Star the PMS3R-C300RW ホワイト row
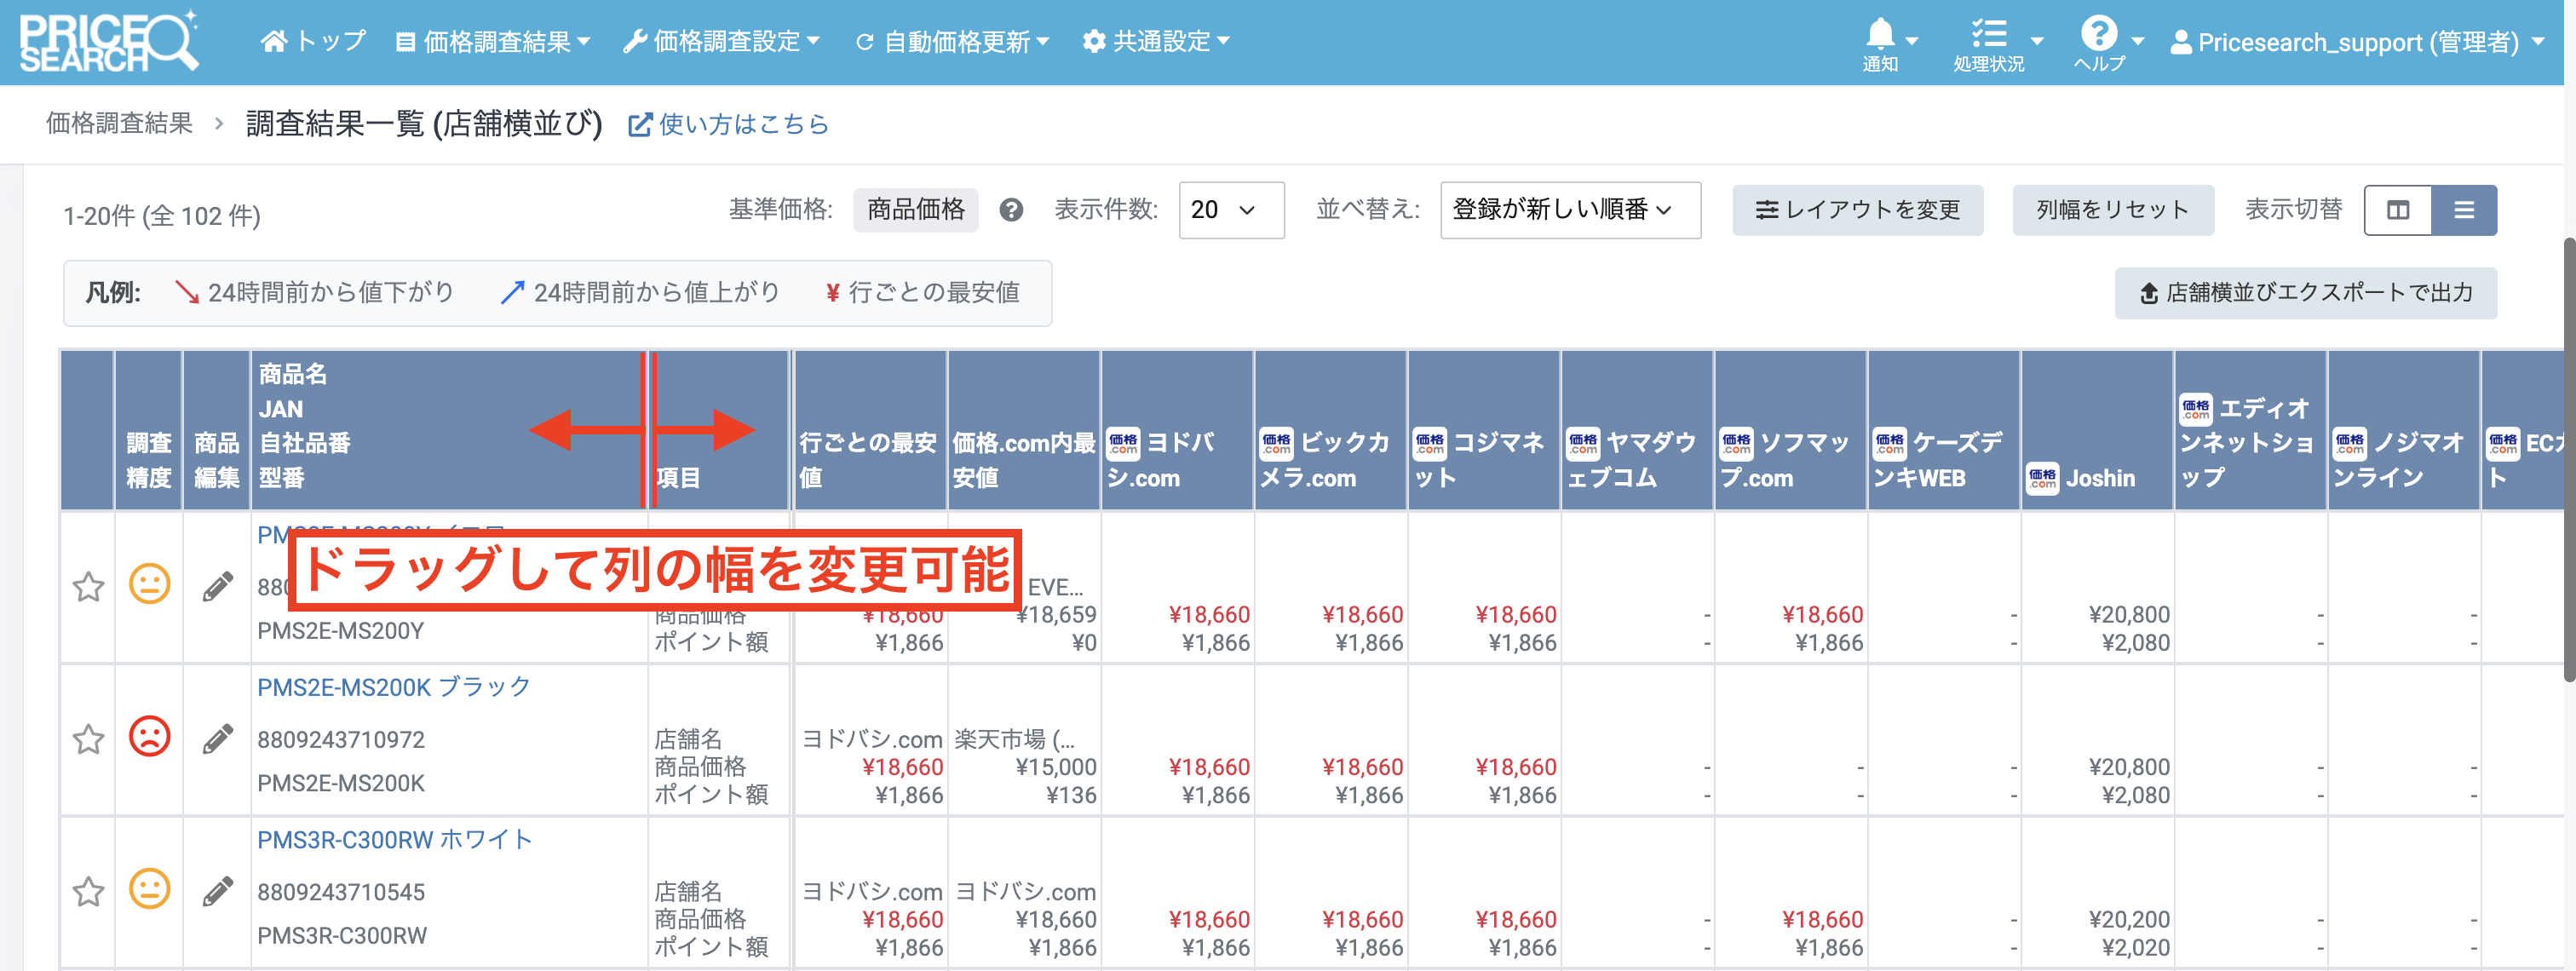2576x971 pixels. 89,891
